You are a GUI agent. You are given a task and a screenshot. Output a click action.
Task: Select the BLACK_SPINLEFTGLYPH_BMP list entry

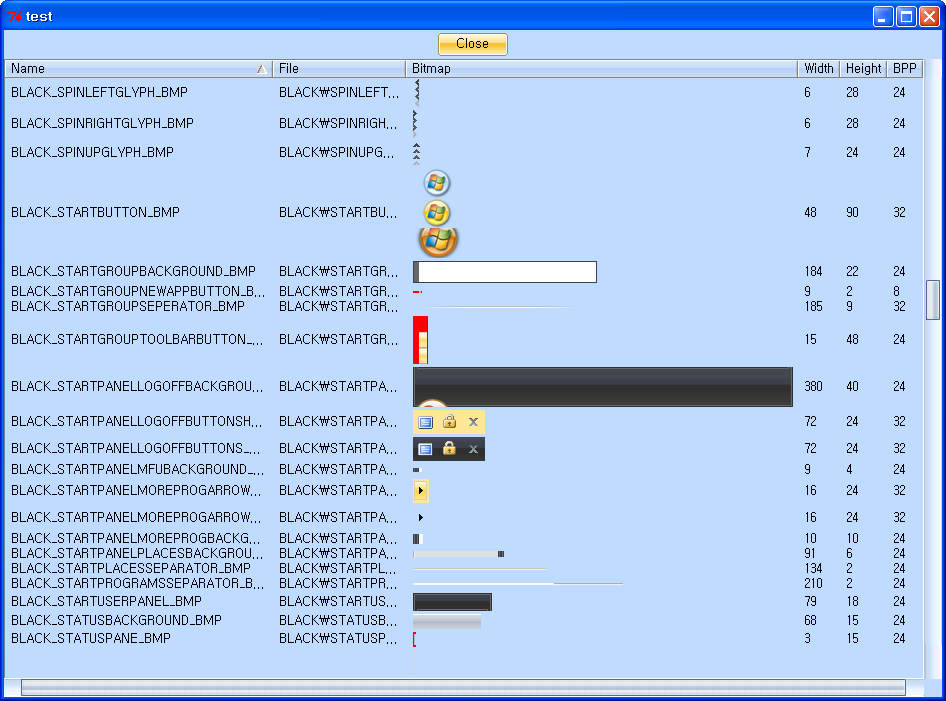(99, 92)
